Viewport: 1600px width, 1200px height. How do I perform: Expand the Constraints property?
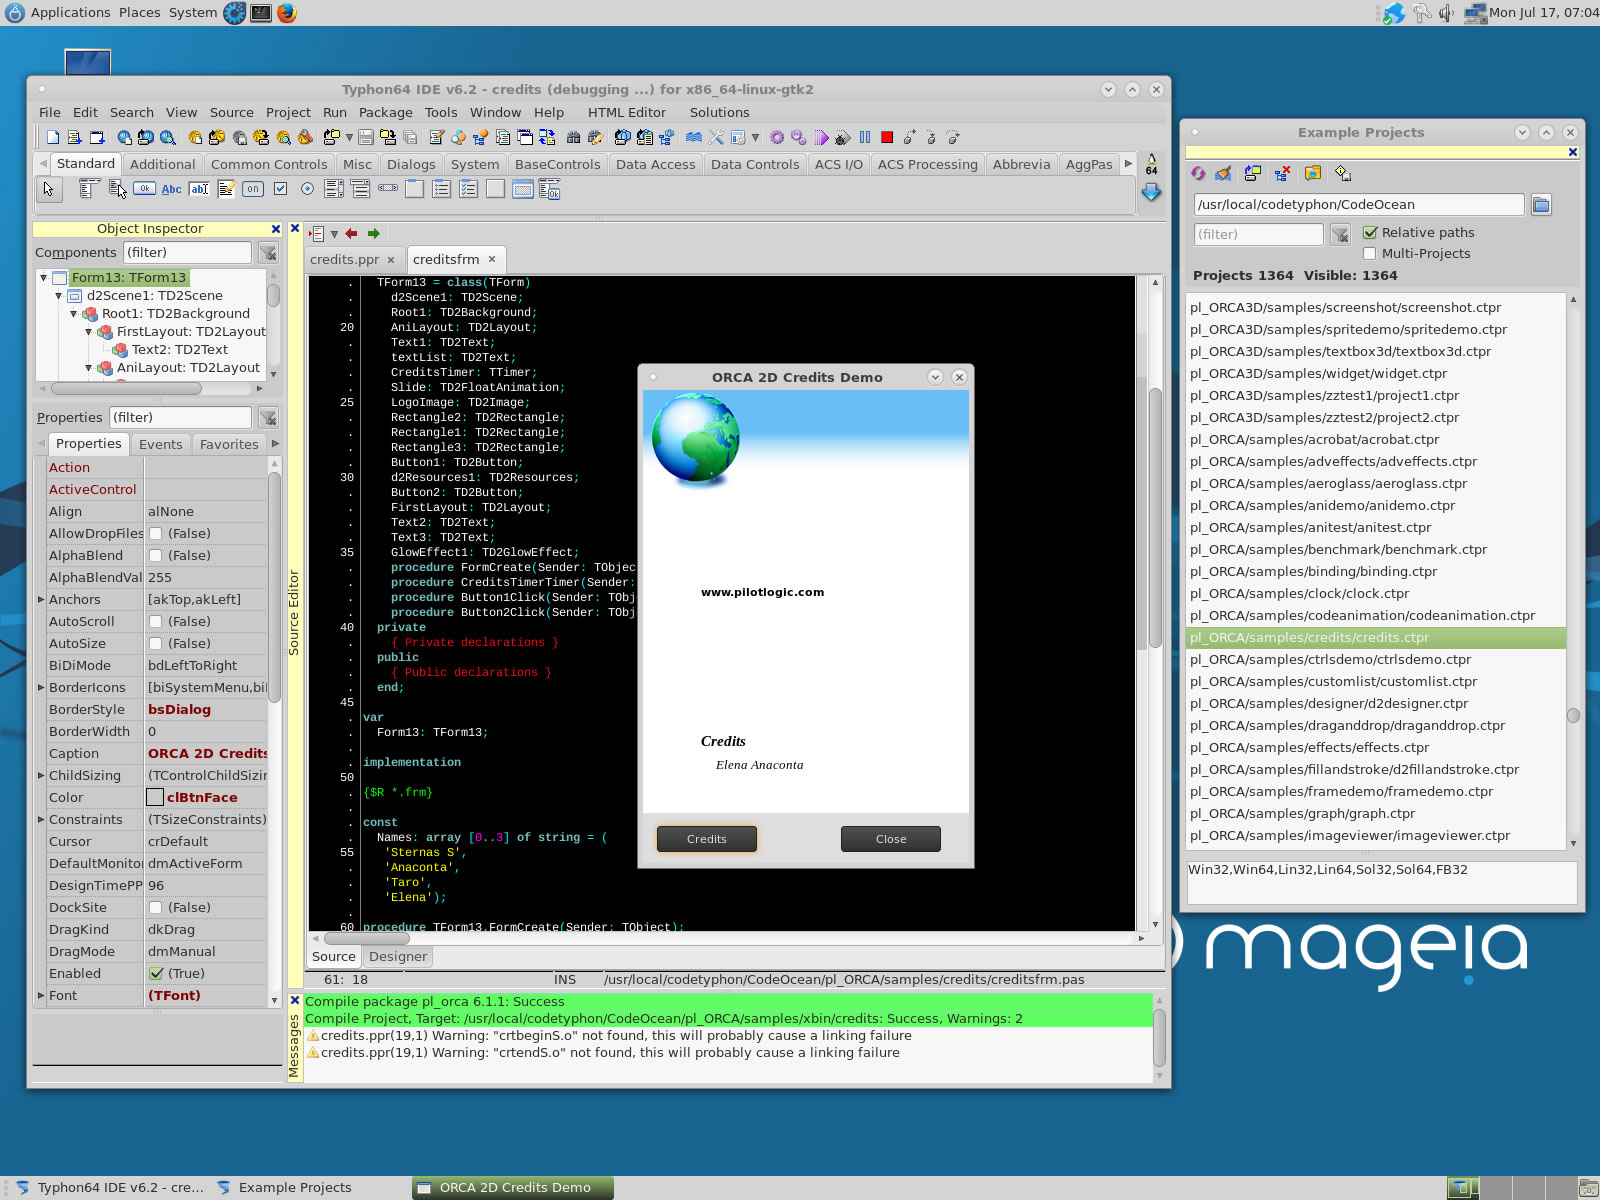(x=41, y=820)
